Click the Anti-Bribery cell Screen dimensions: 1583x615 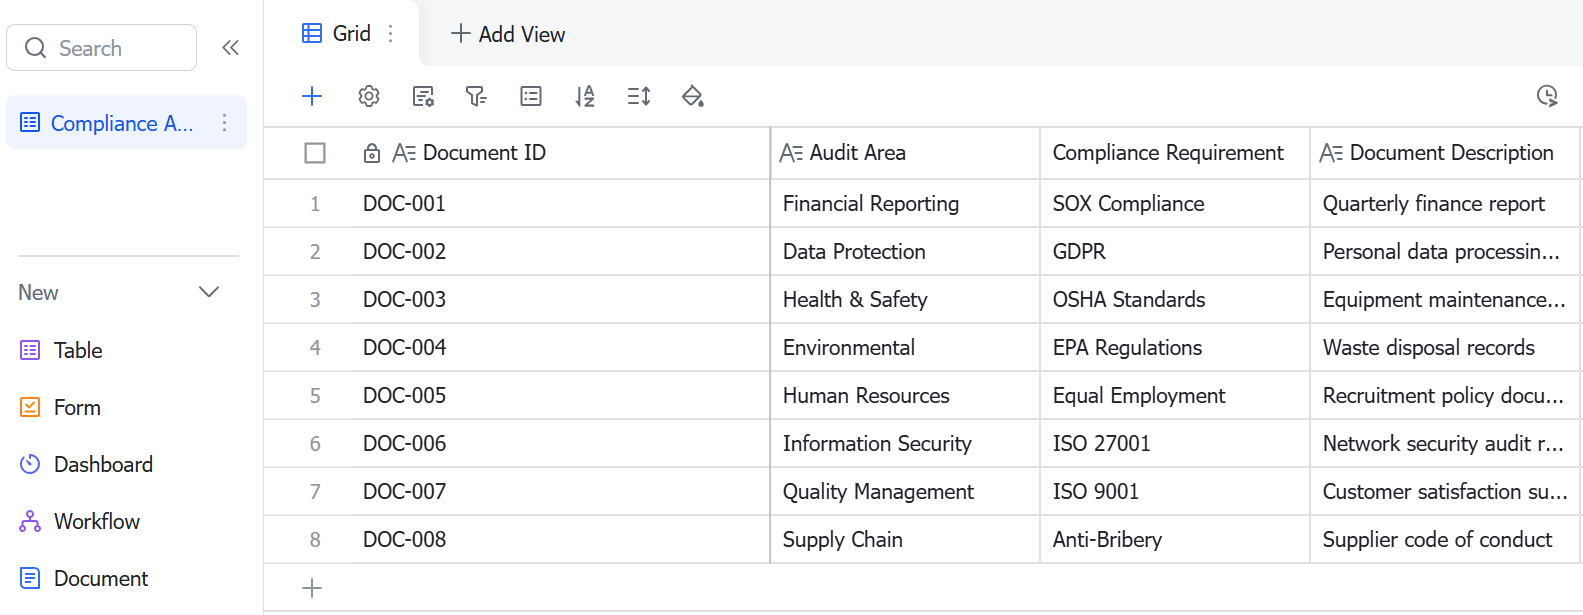1175,540
